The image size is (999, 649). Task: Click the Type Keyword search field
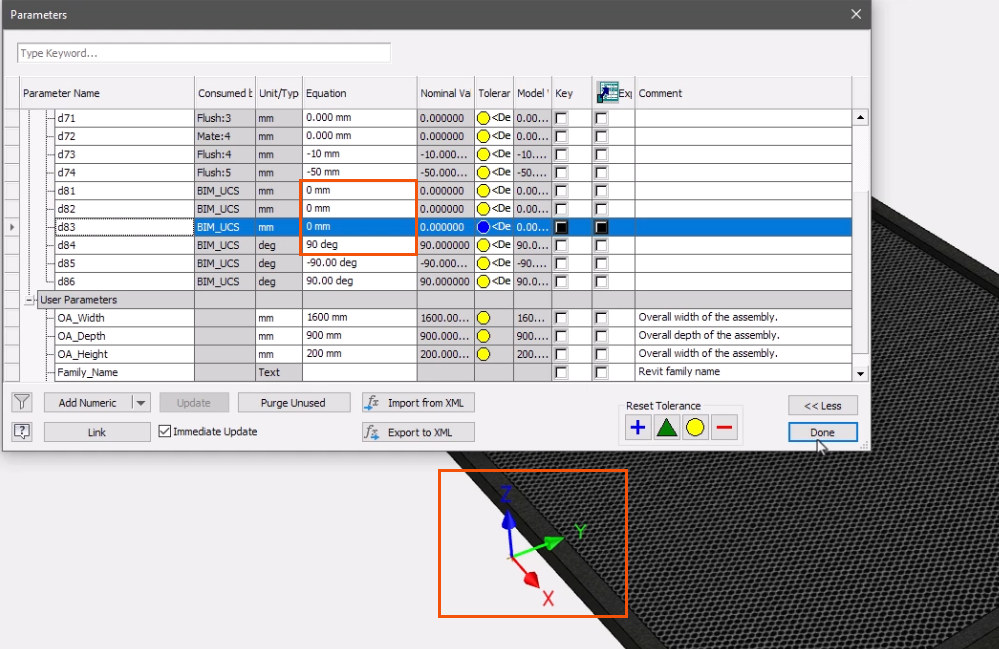point(203,53)
